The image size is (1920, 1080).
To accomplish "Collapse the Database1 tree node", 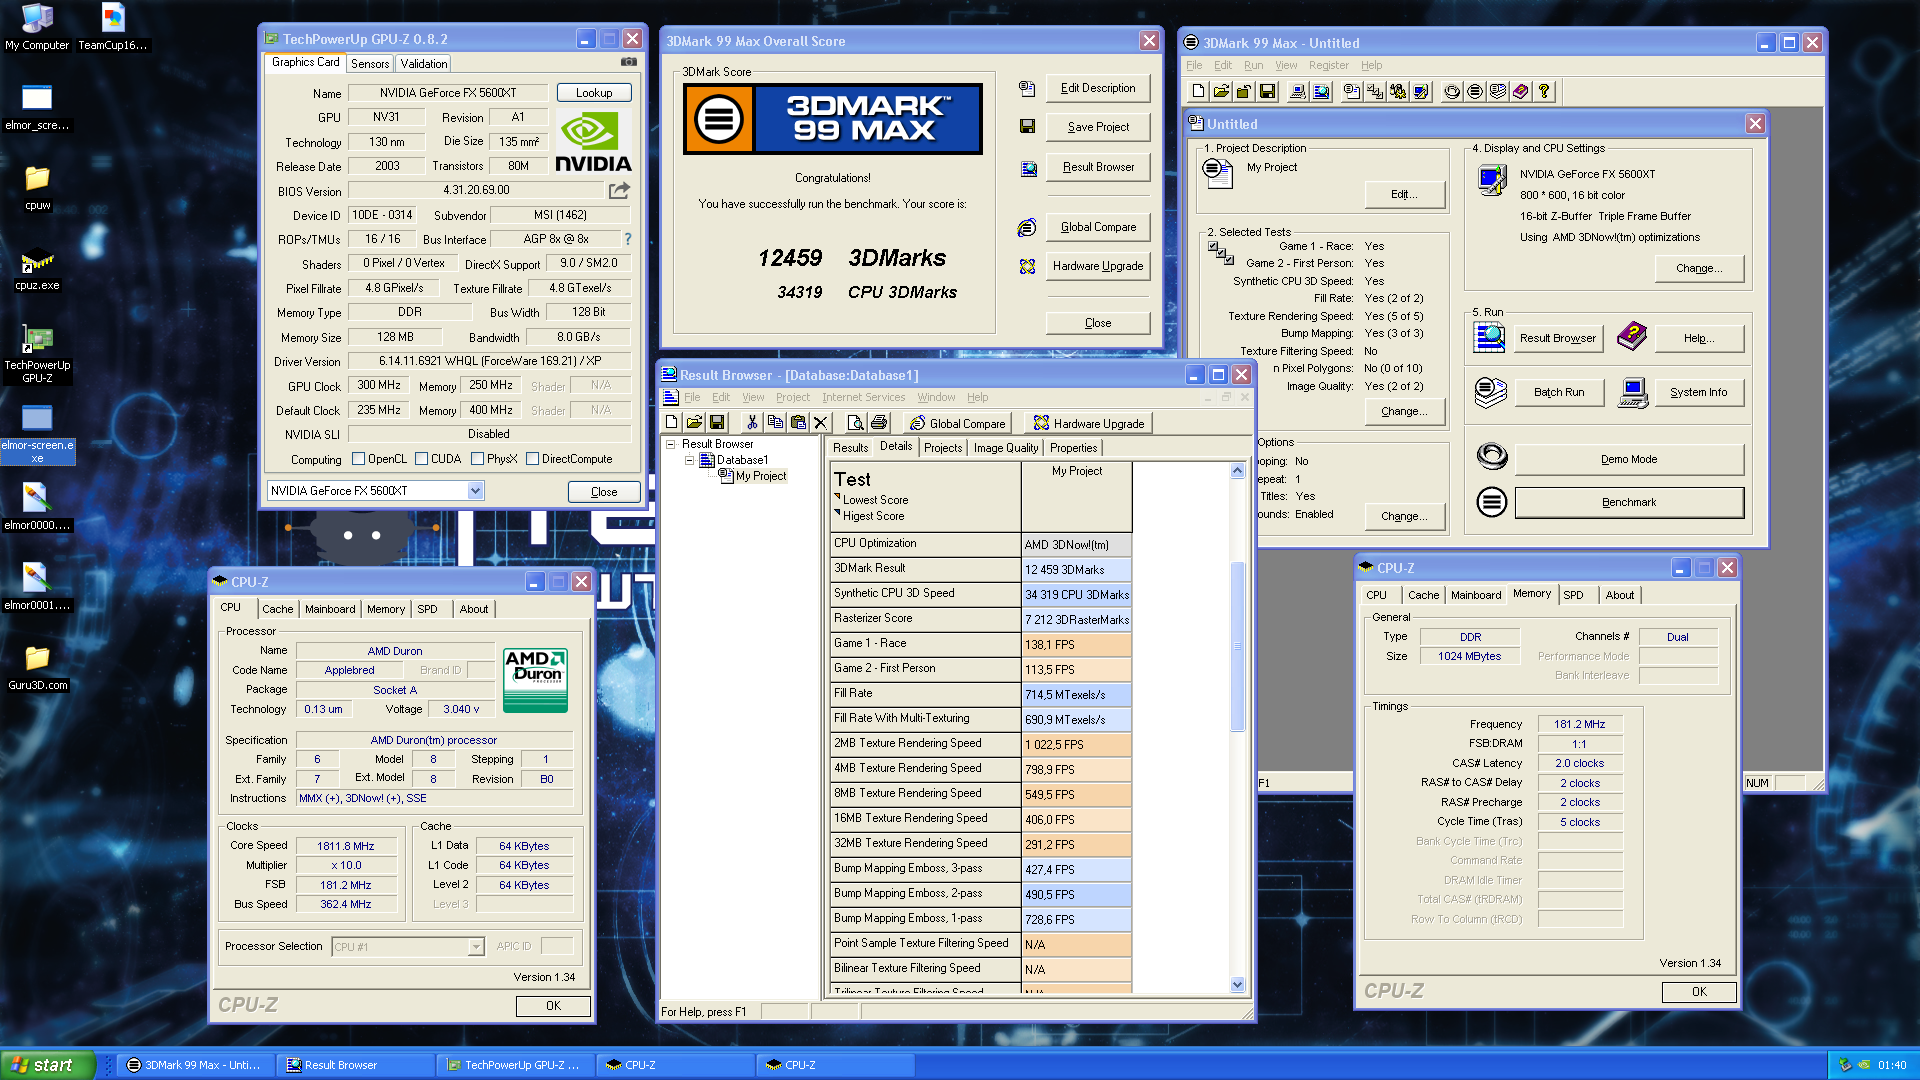I will coord(689,460).
